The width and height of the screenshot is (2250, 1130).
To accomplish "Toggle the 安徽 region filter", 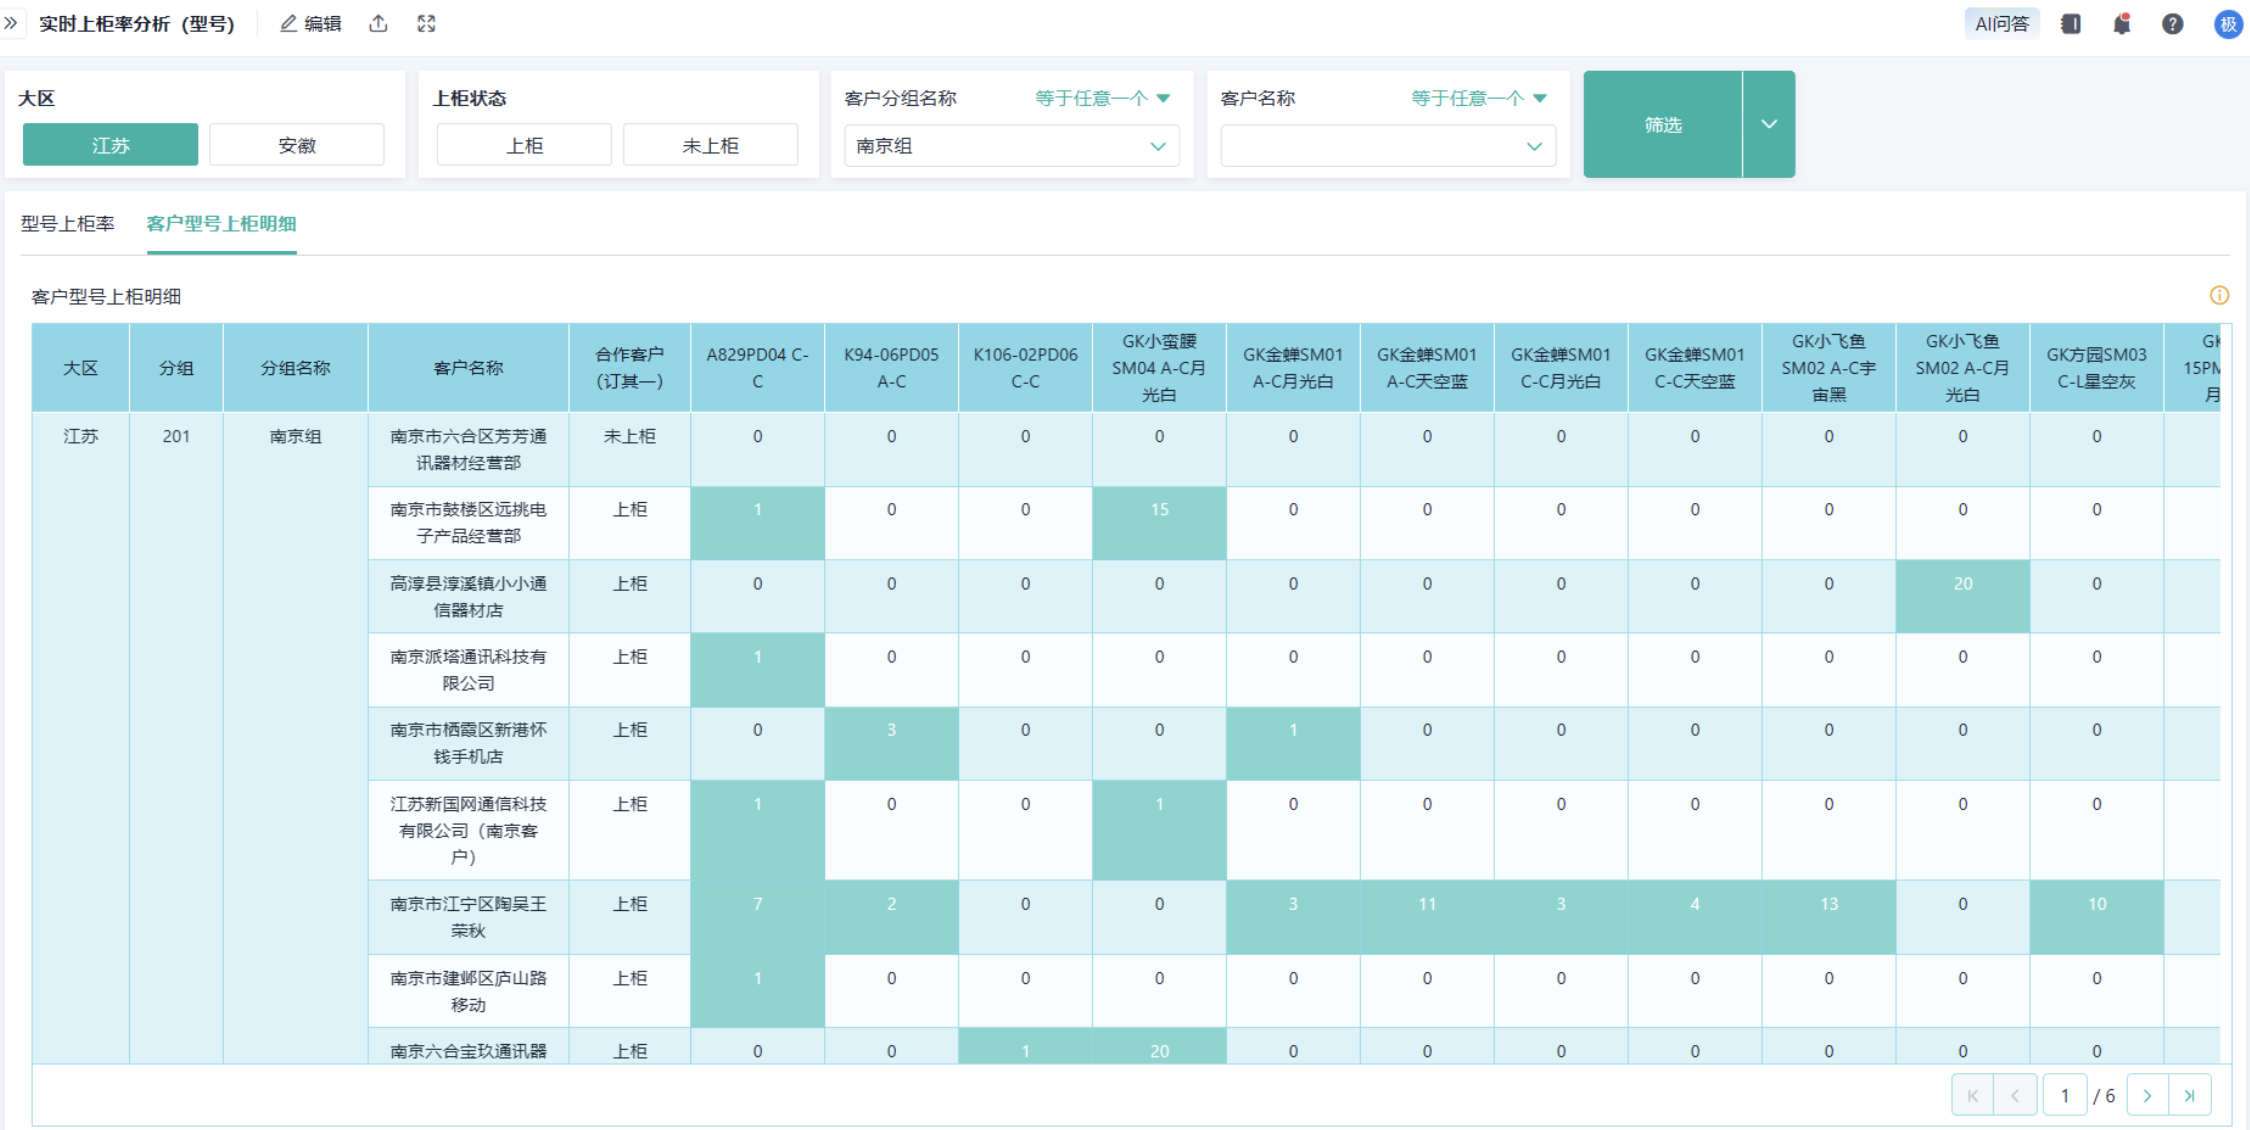I will [297, 145].
